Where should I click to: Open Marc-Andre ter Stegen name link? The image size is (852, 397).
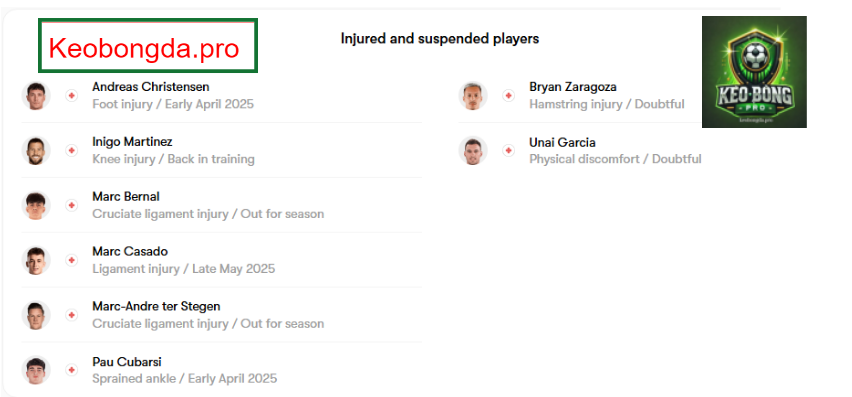(x=156, y=306)
